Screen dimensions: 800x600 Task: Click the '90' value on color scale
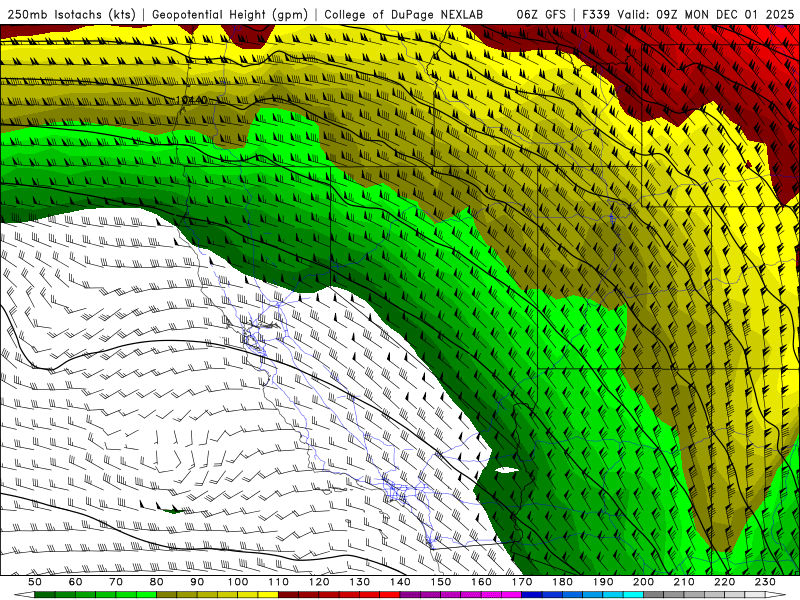(x=197, y=582)
